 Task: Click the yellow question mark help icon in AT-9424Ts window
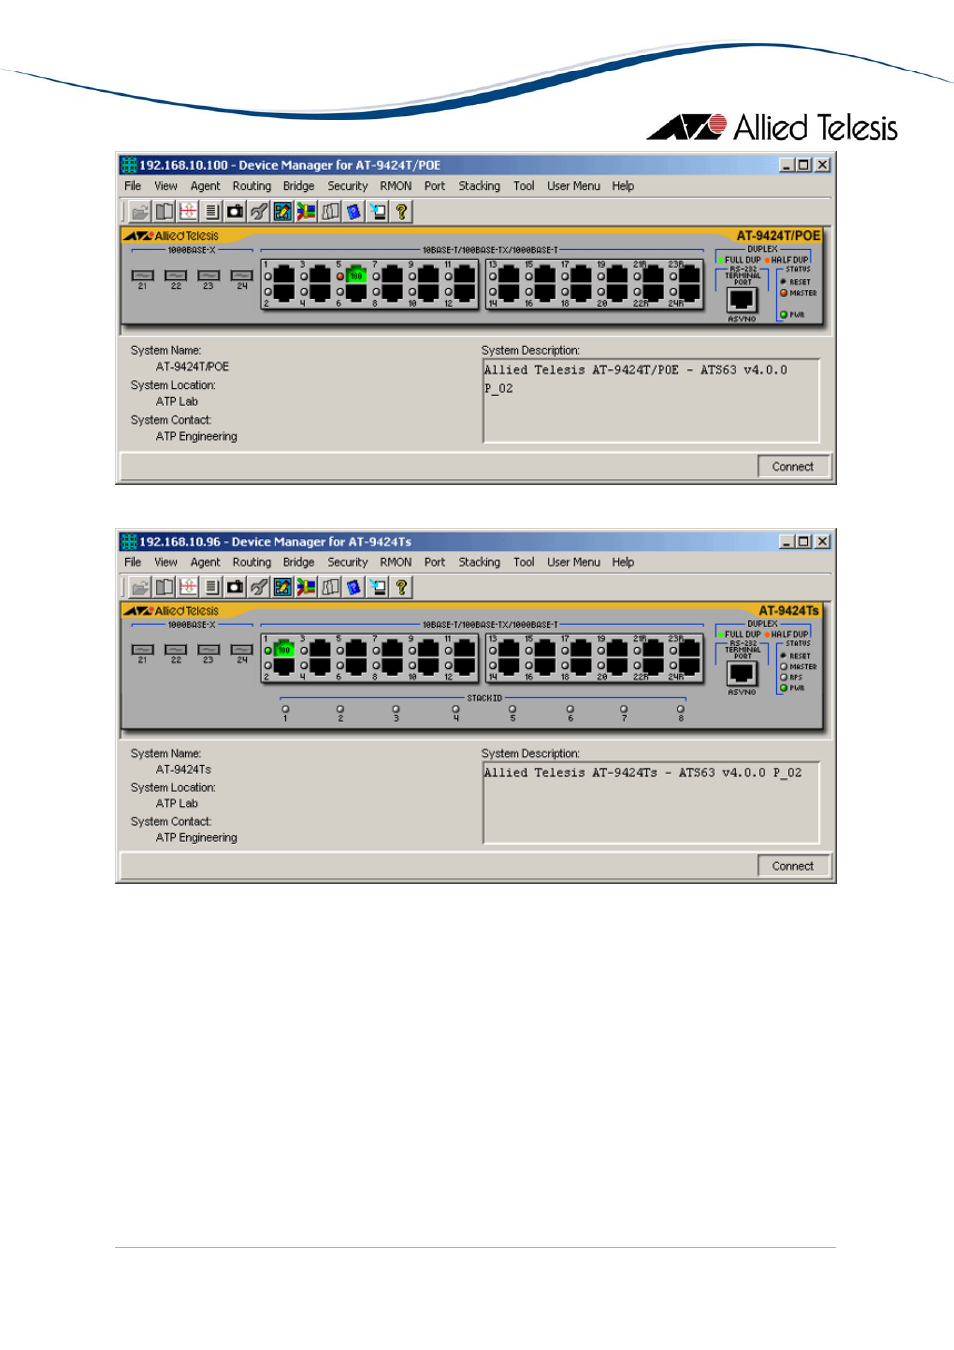click(402, 587)
